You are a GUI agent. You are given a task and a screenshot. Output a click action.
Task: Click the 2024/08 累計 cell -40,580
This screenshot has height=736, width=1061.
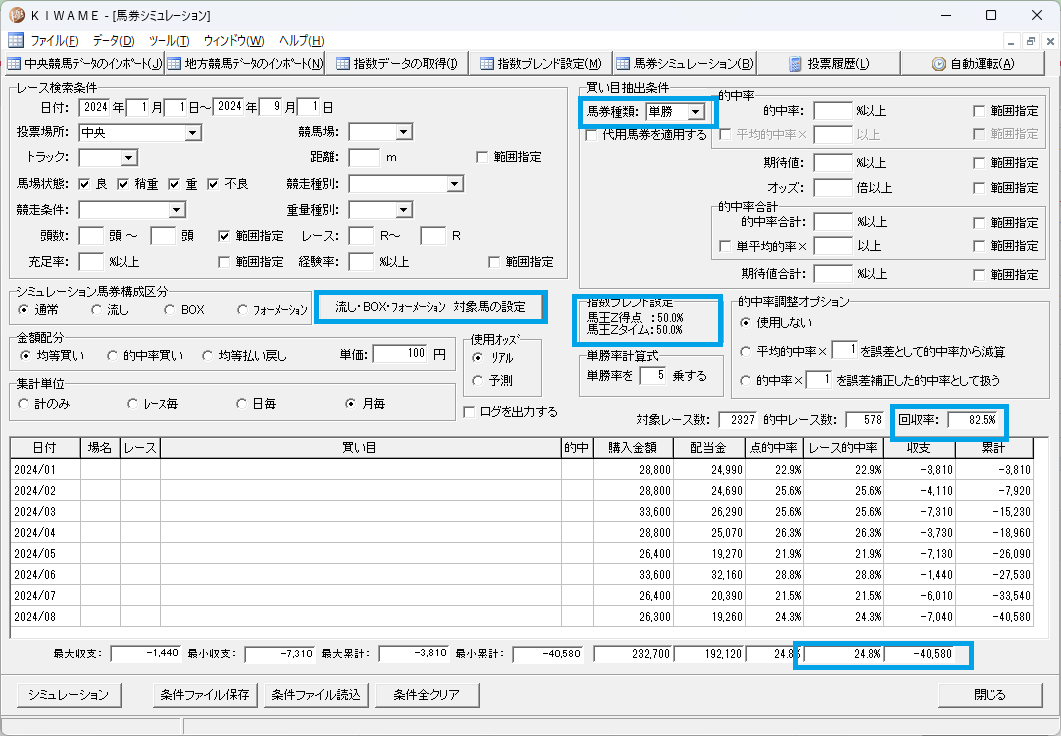[994, 617]
